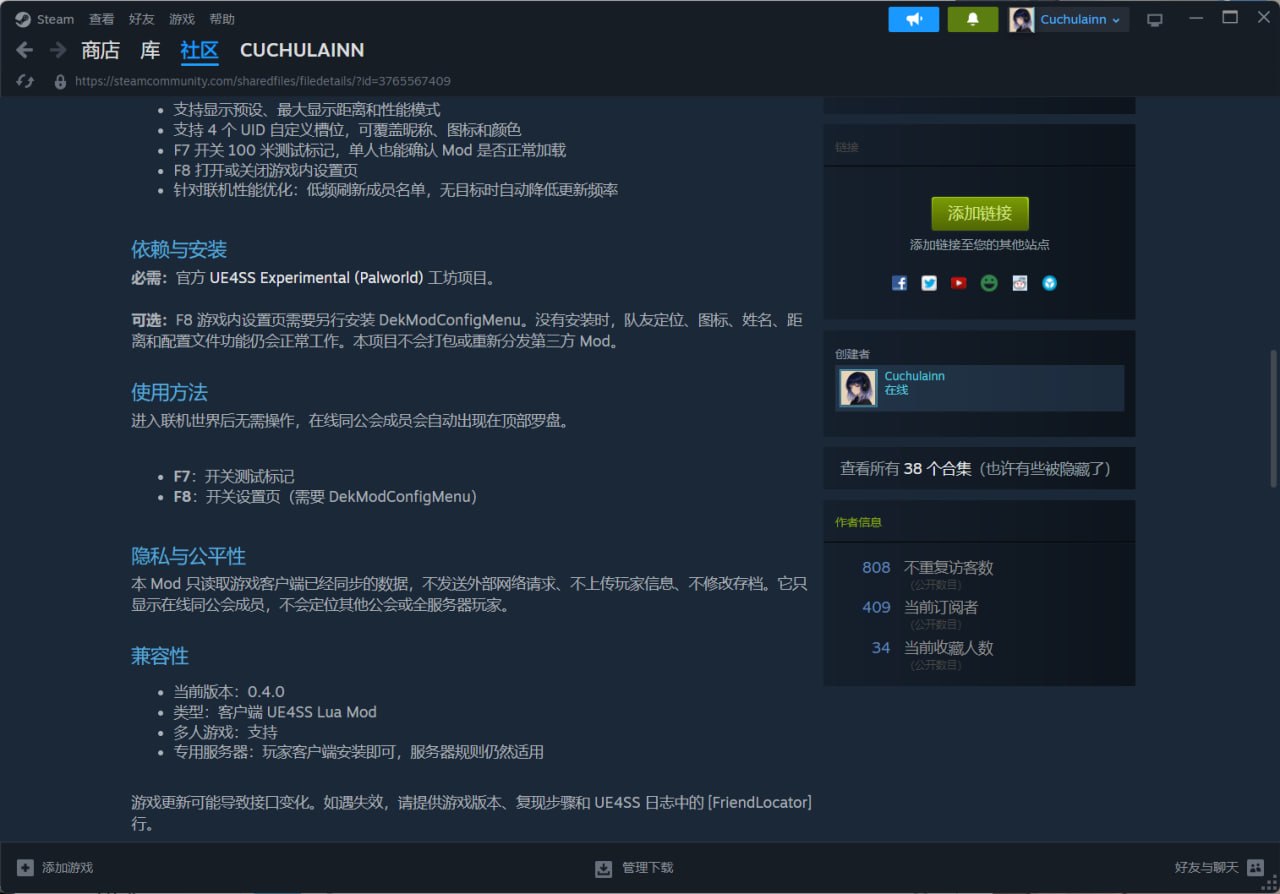This screenshot has height=894, width=1280.
Task: Click the 专用服务器 list item
Action: [359, 752]
